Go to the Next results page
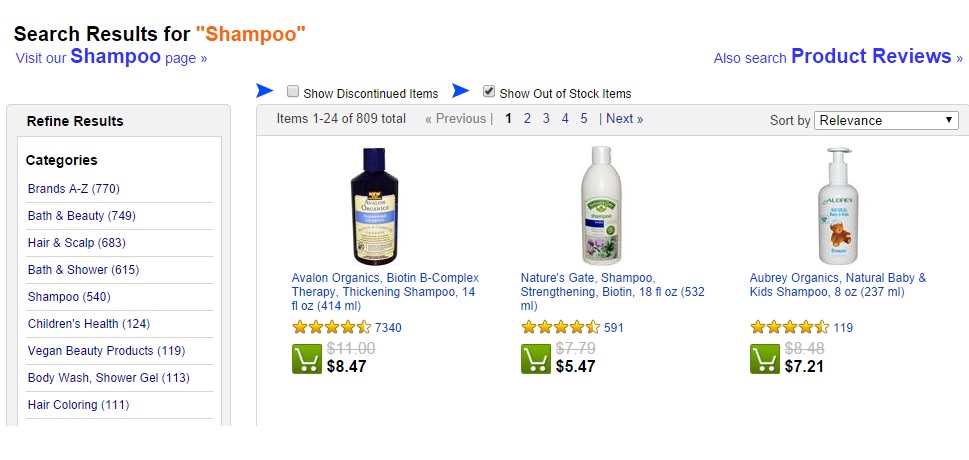 [x=624, y=119]
